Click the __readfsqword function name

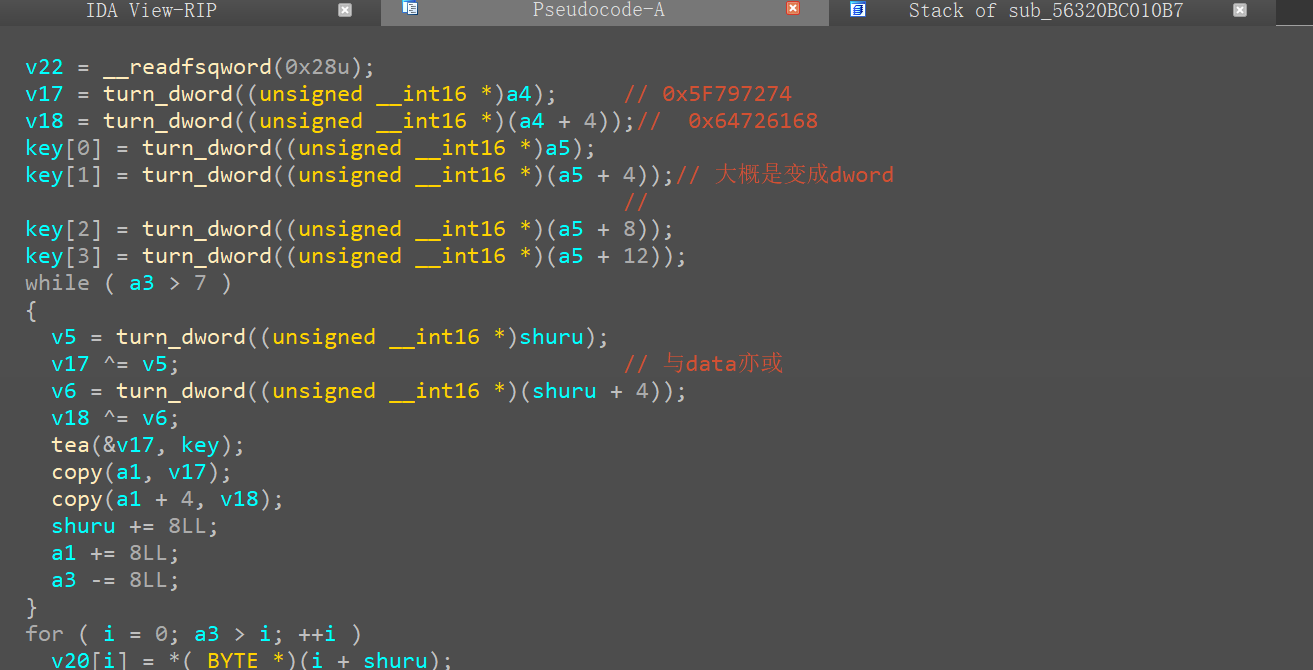pyautogui.click(x=188, y=67)
